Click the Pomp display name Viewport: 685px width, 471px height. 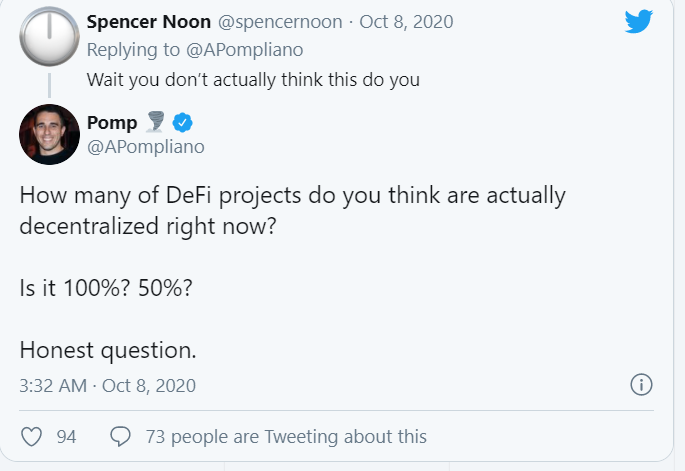tap(113, 124)
